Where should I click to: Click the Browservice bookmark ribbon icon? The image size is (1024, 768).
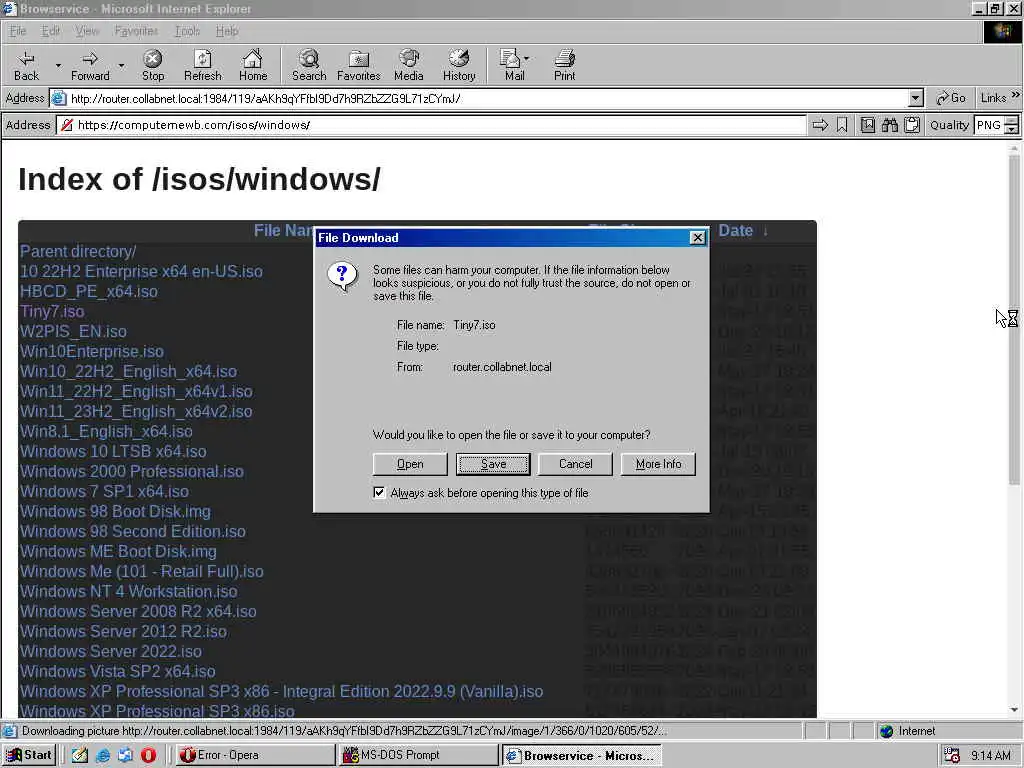(x=842, y=125)
